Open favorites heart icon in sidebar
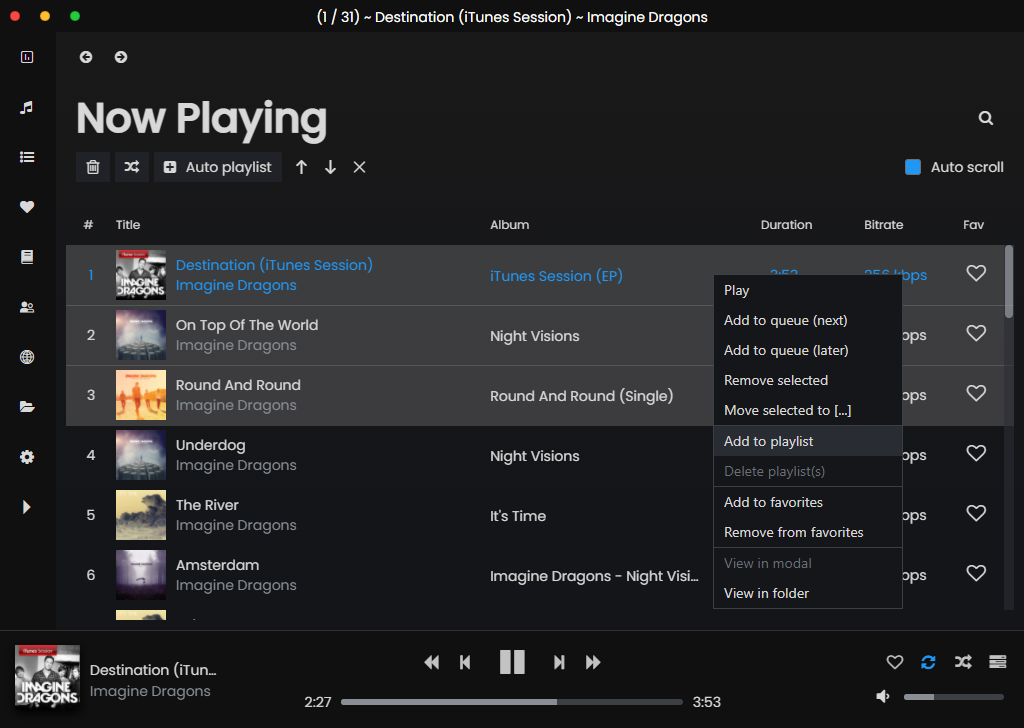Screen dimensions: 1024x728 (27, 207)
